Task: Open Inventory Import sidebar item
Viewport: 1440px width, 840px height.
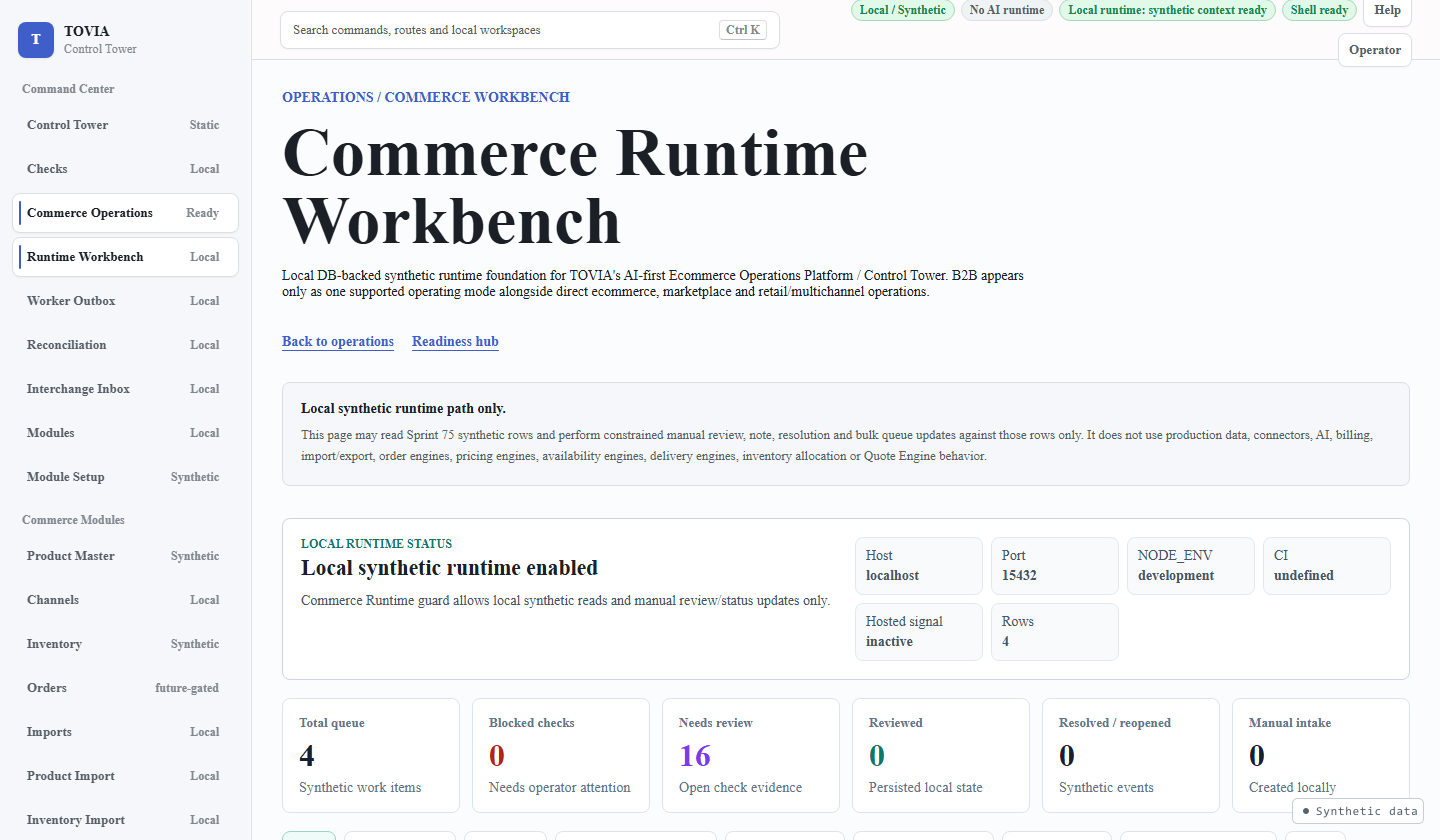Action: coord(125,820)
